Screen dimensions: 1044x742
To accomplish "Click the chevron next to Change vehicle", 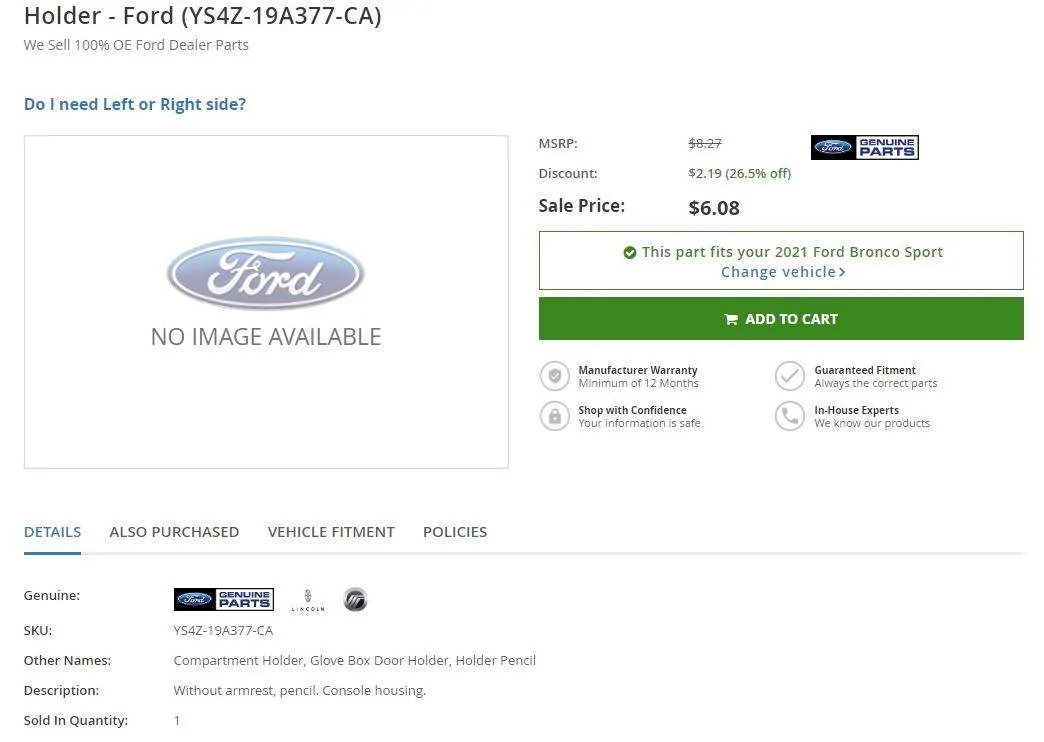I will coord(842,272).
